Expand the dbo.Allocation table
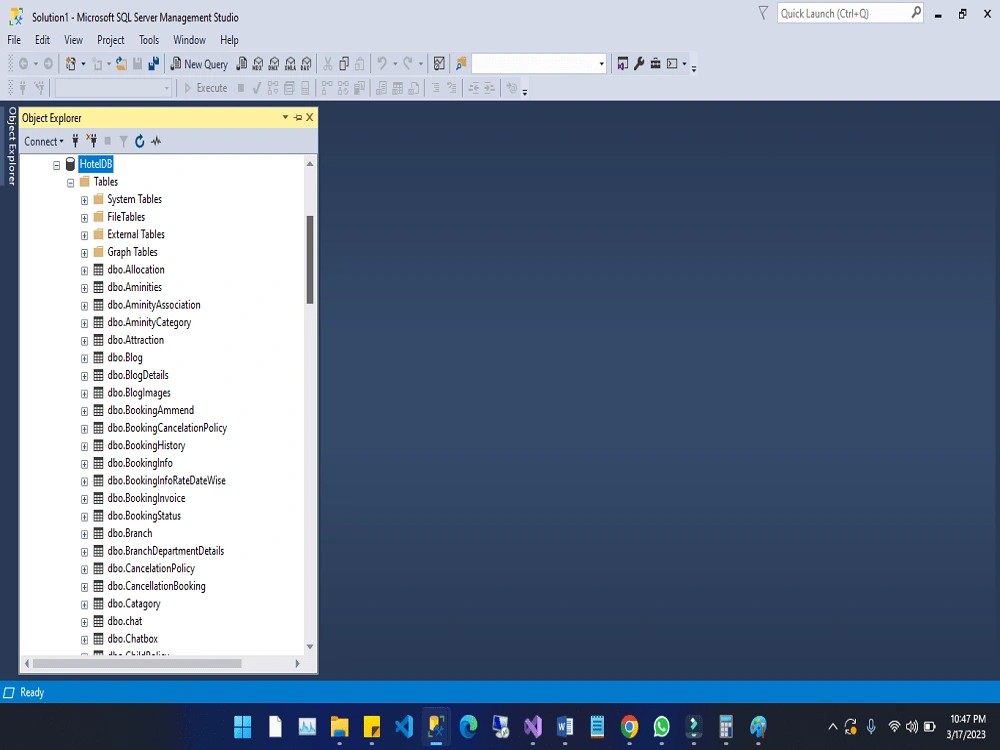Viewport: 1000px width, 750px height. point(84,270)
